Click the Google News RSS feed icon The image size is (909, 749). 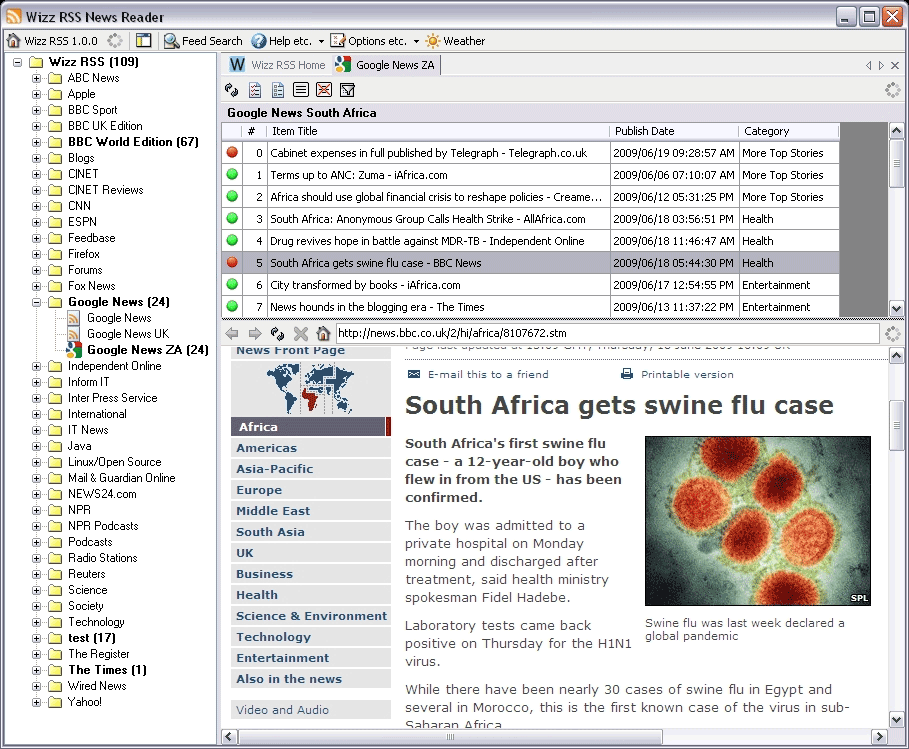point(74,318)
